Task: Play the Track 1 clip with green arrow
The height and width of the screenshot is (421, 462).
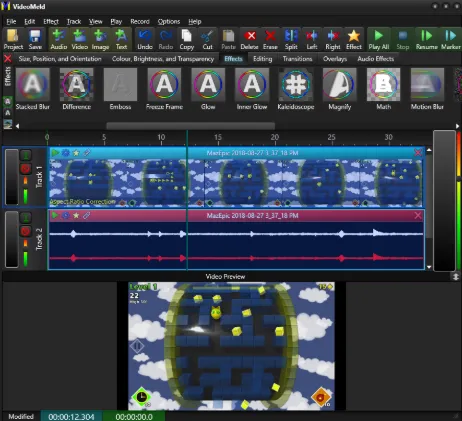Action: (x=55, y=153)
